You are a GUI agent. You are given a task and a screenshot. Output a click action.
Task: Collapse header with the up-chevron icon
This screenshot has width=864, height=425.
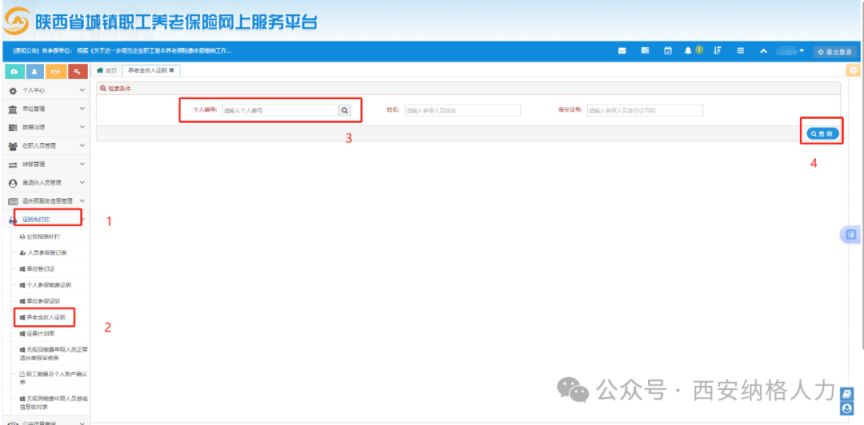click(x=764, y=51)
